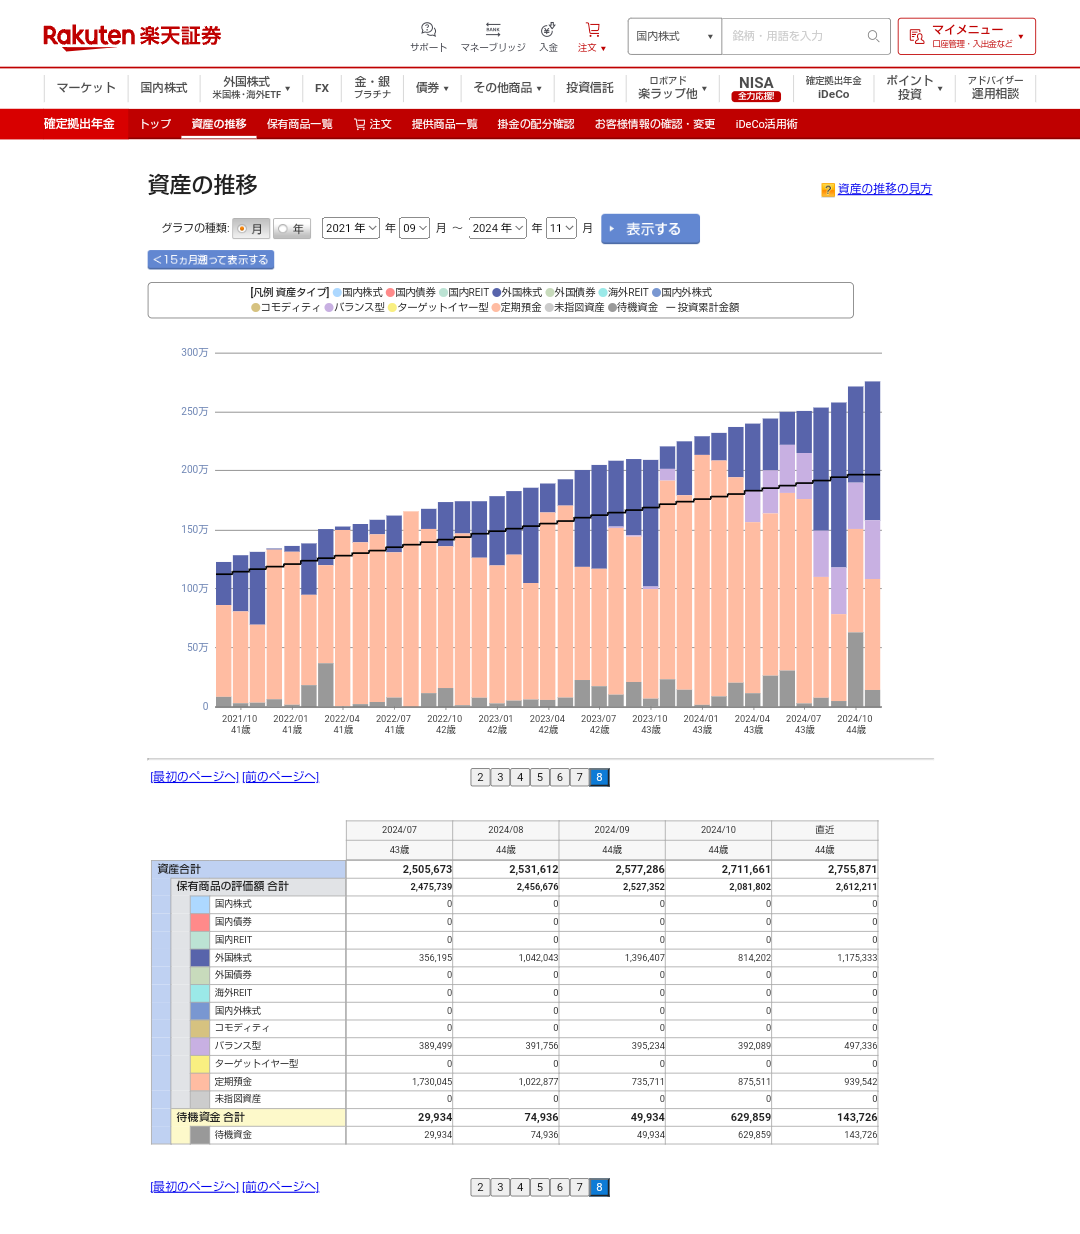Go to page 3 in lower pagination
Image resolution: width=1080 pixels, height=1234 pixels.
(500, 1187)
